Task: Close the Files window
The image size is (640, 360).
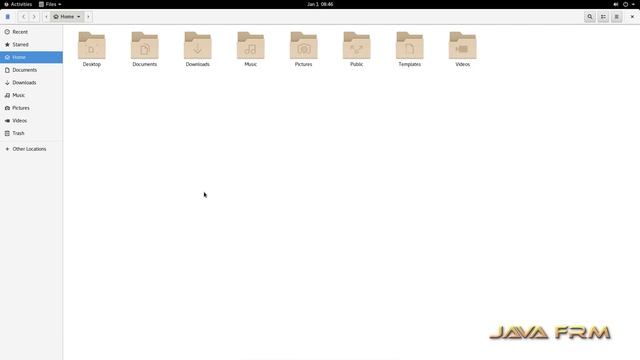Action: pos(632,17)
